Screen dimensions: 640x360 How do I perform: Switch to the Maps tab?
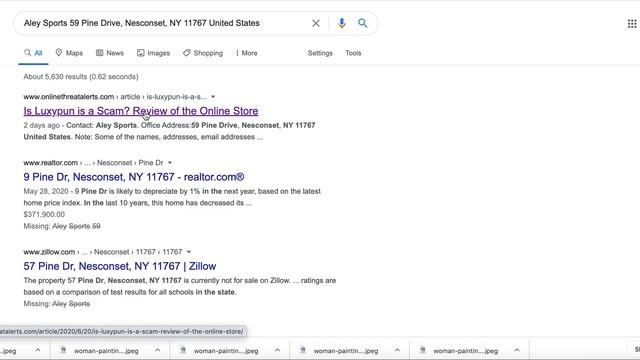pos(69,53)
